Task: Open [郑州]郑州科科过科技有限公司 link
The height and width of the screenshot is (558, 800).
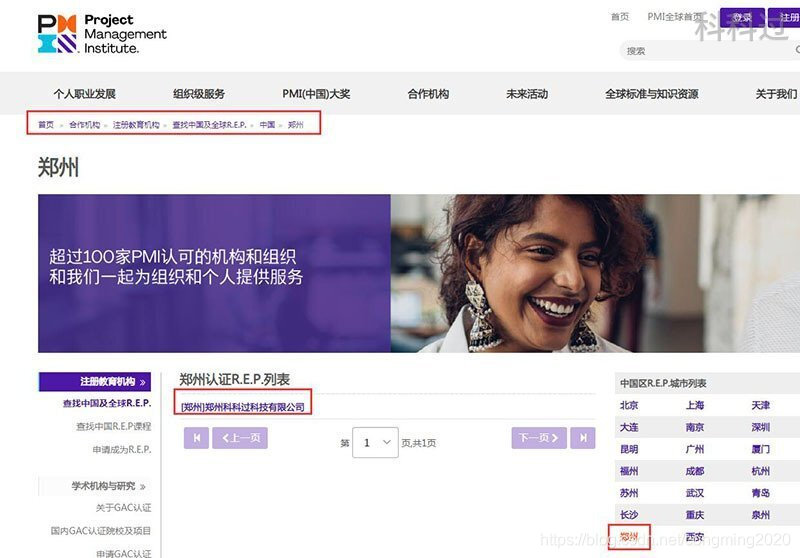Action: pos(243,407)
